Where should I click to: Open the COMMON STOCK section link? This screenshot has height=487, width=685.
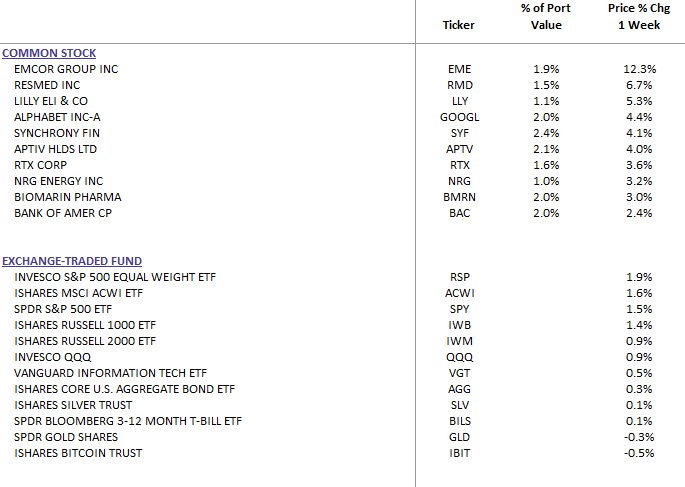point(49,53)
